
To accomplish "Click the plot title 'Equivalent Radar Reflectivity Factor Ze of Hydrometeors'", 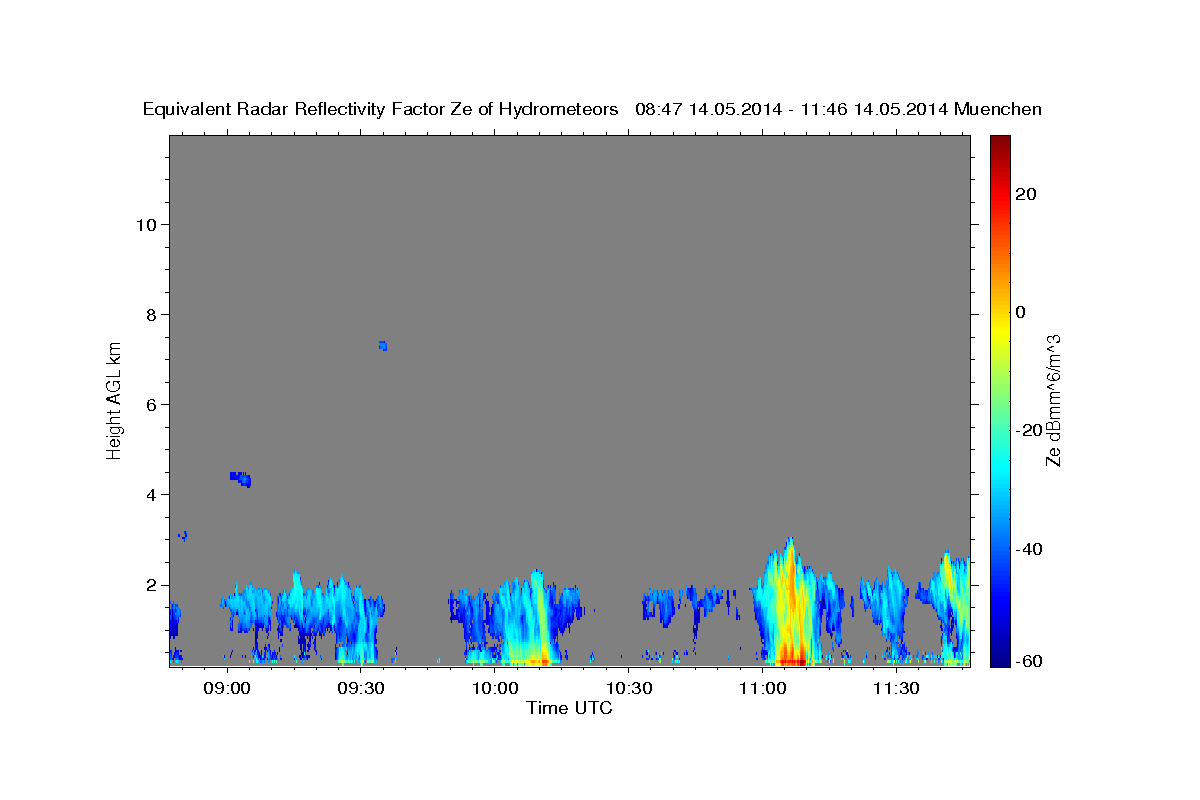I will 381,110.
